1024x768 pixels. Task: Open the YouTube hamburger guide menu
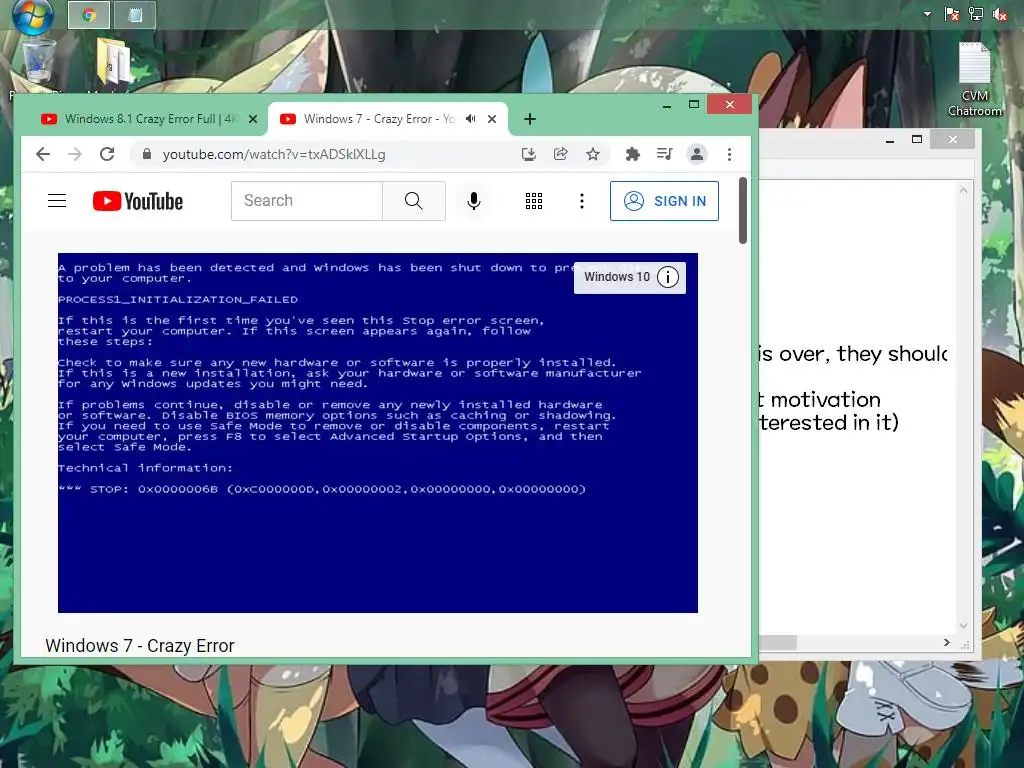57,200
